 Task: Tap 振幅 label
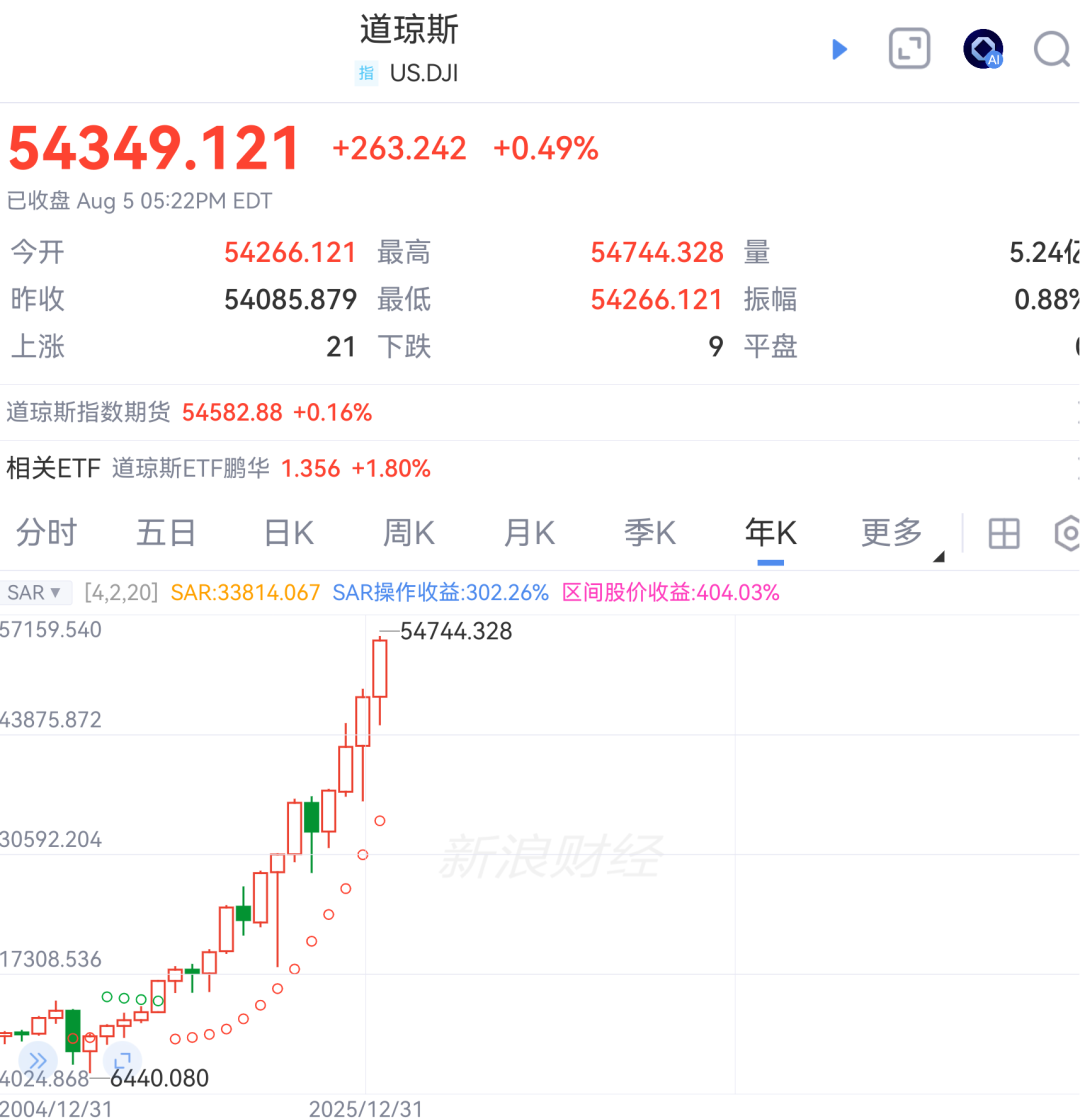coord(770,300)
